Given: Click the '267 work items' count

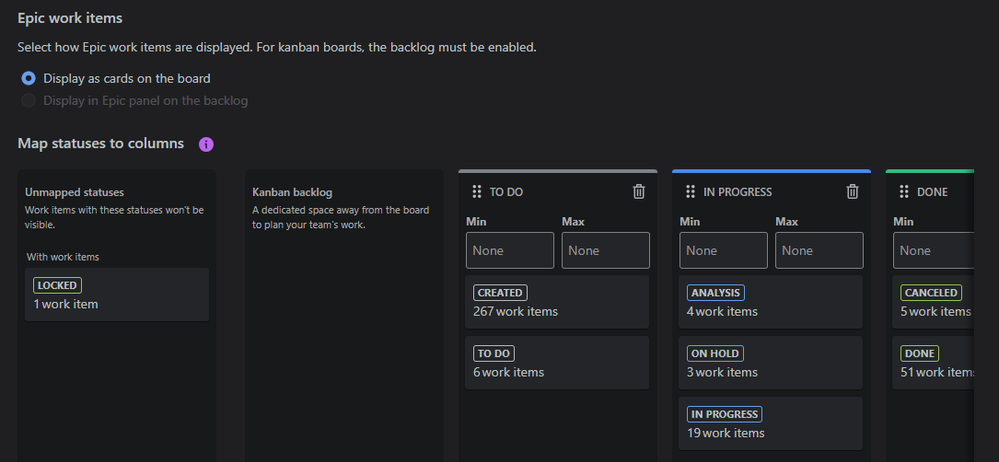Looking at the screenshot, I should click(515, 312).
